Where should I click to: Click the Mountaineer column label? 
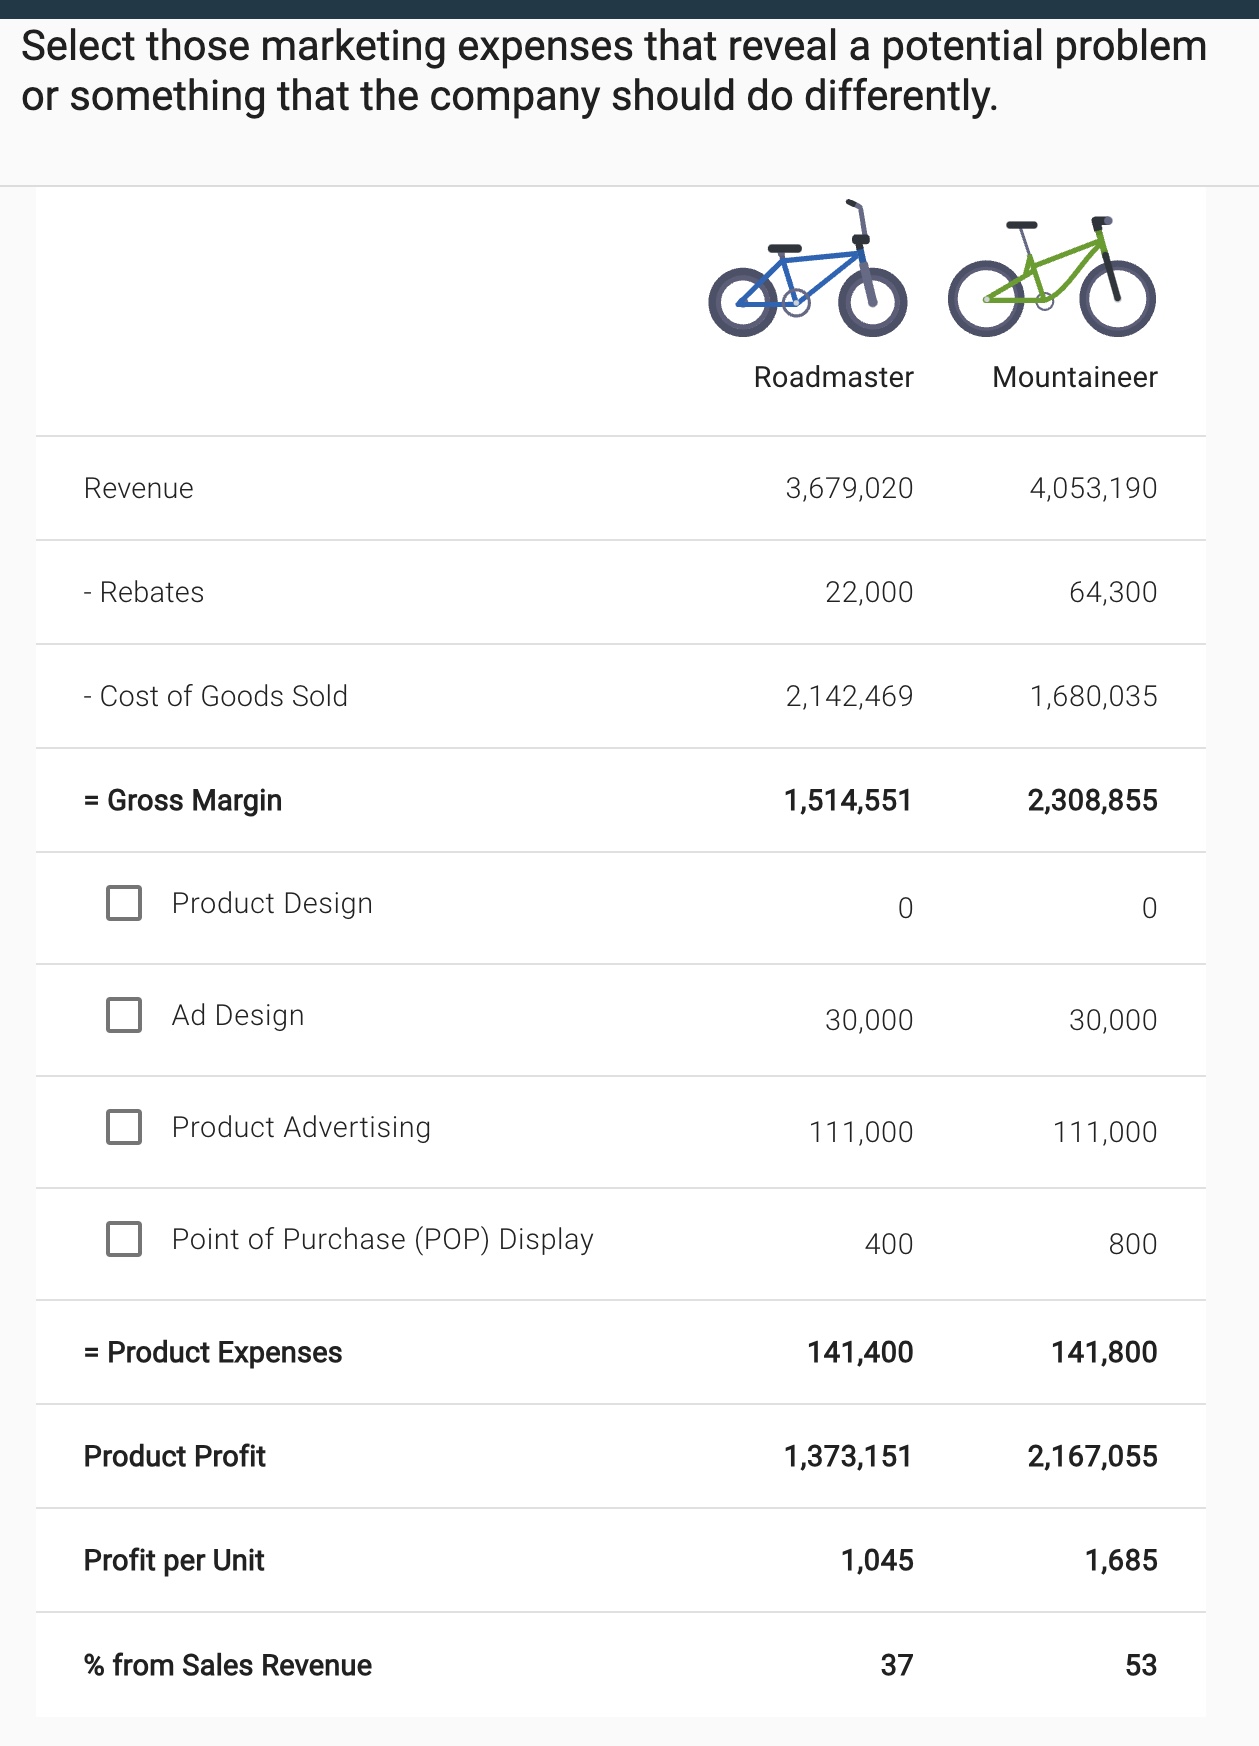[1074, 377]
